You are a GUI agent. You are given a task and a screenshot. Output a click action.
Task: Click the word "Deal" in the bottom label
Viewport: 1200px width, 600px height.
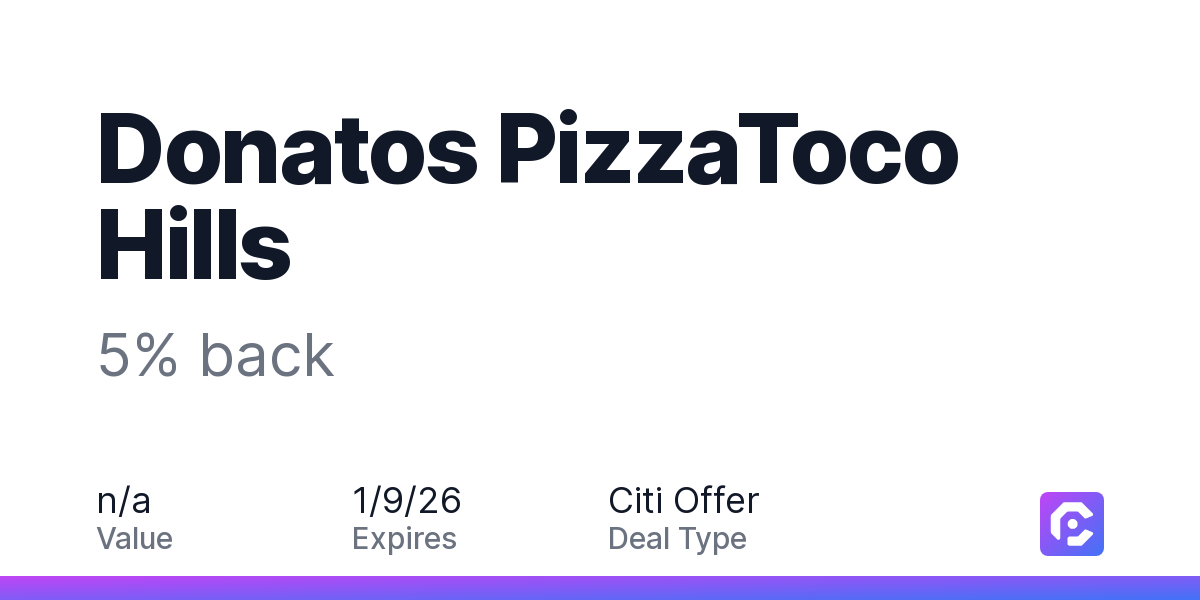tap(640, 539)
